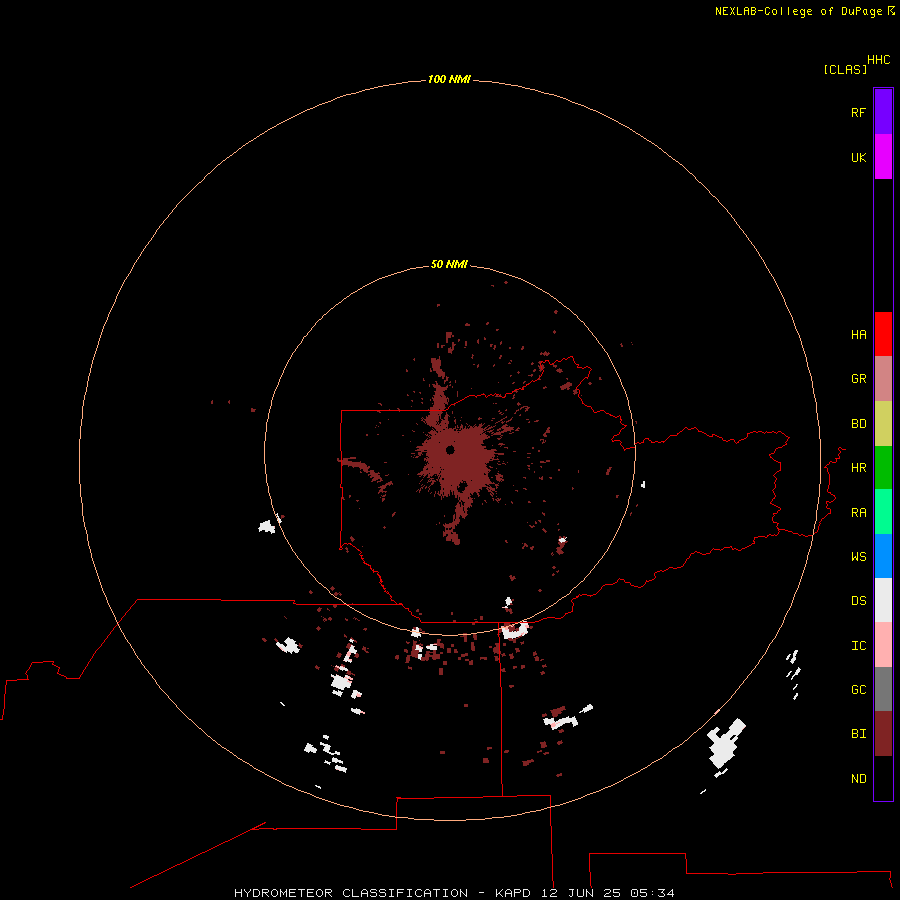This screenshot has width=900, height=900.
Task: Click the WS blue legend swatch
Action: 883,556
